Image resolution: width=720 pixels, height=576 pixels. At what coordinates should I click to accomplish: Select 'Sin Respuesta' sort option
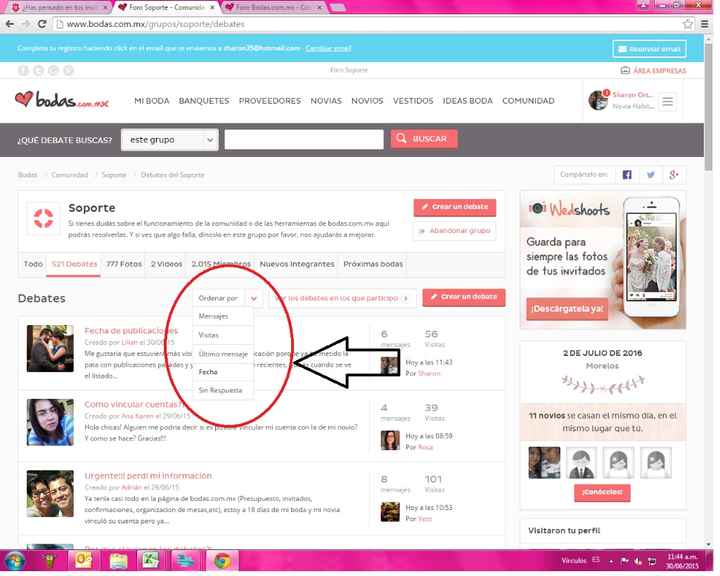[223, 390]
